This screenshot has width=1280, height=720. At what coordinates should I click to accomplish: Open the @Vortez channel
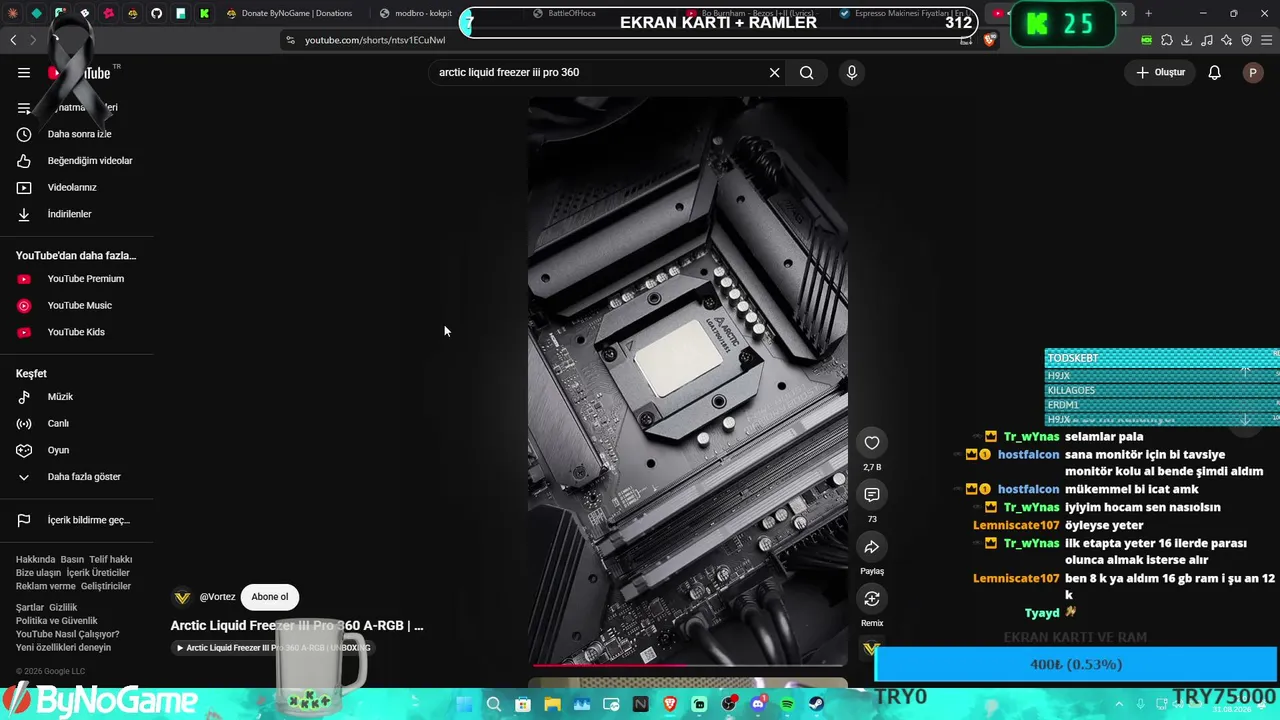[x=217, y=597]
